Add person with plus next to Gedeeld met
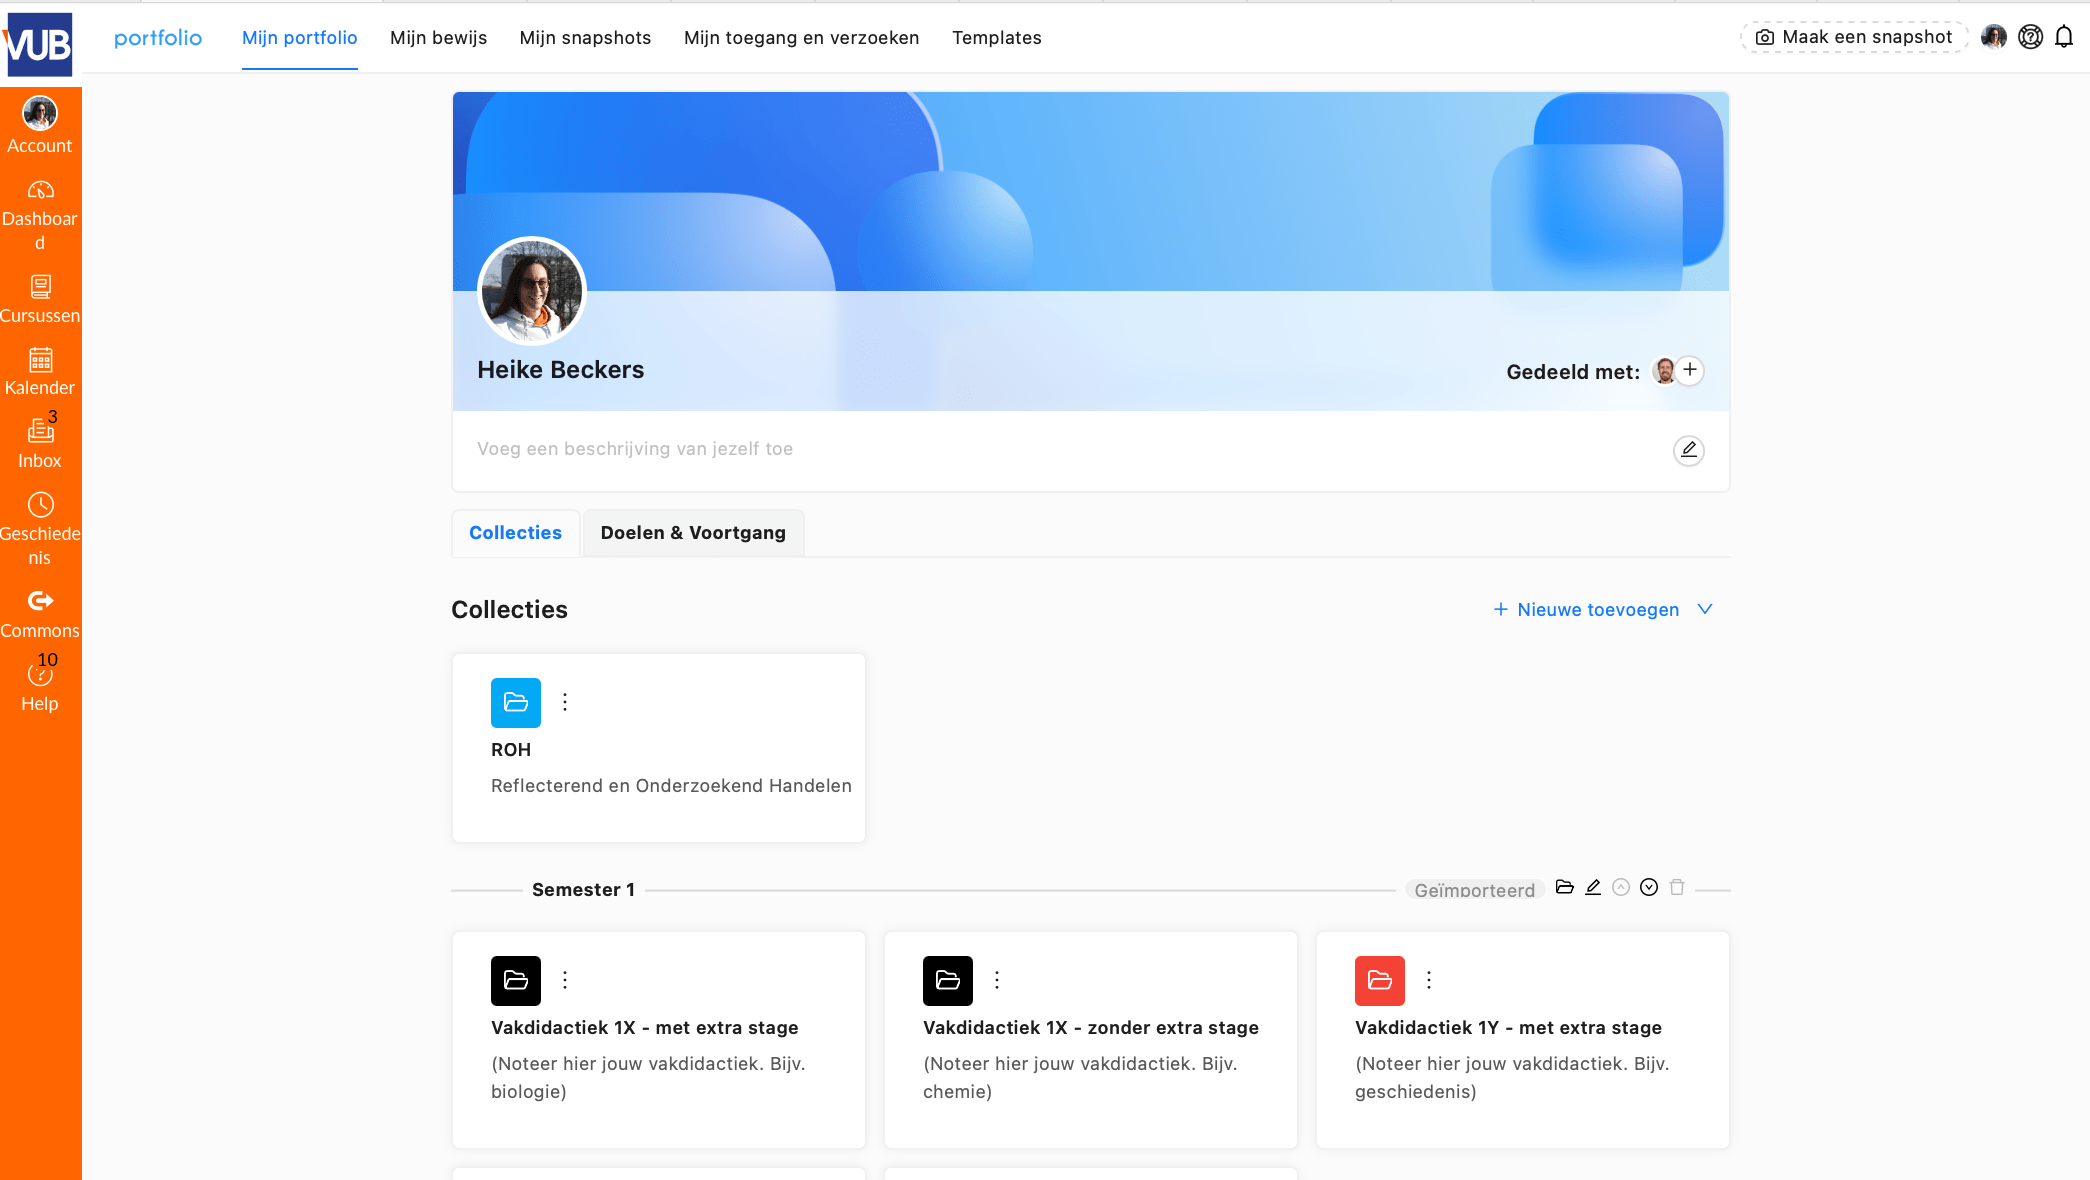The image size is (2090, 1180). pos(1690,370)
